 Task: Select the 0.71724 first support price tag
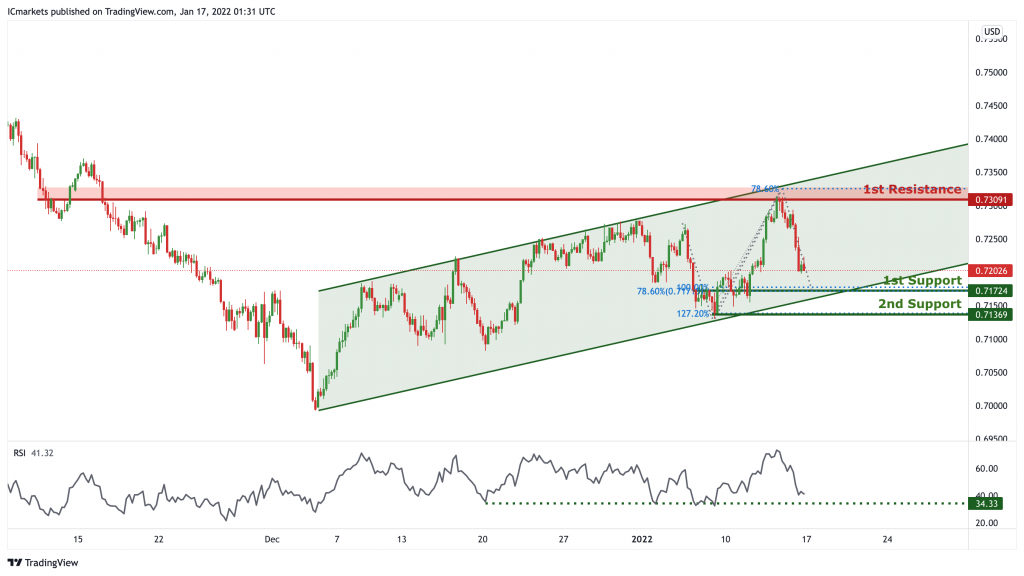991,291
